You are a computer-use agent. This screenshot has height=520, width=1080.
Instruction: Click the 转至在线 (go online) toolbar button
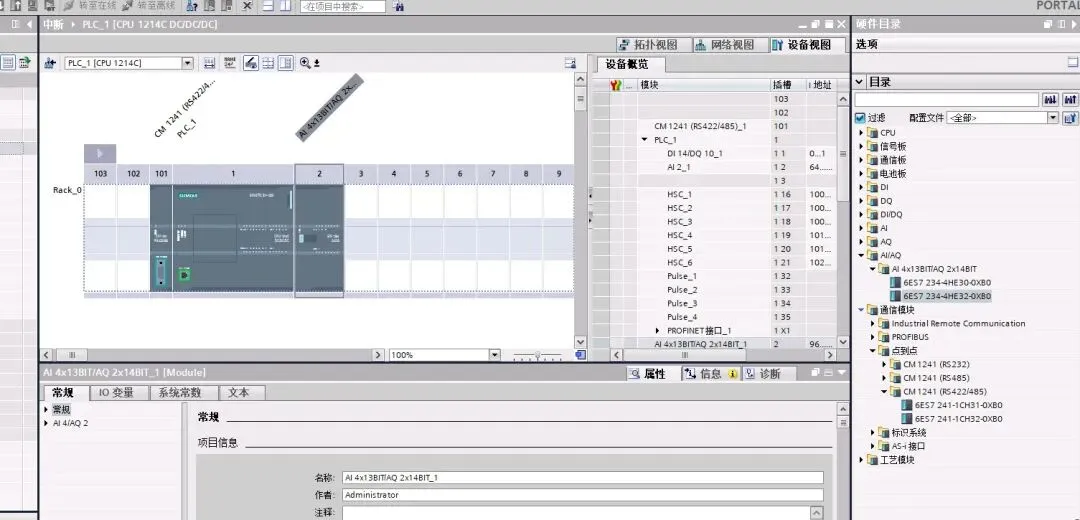[x=90, y=6]
